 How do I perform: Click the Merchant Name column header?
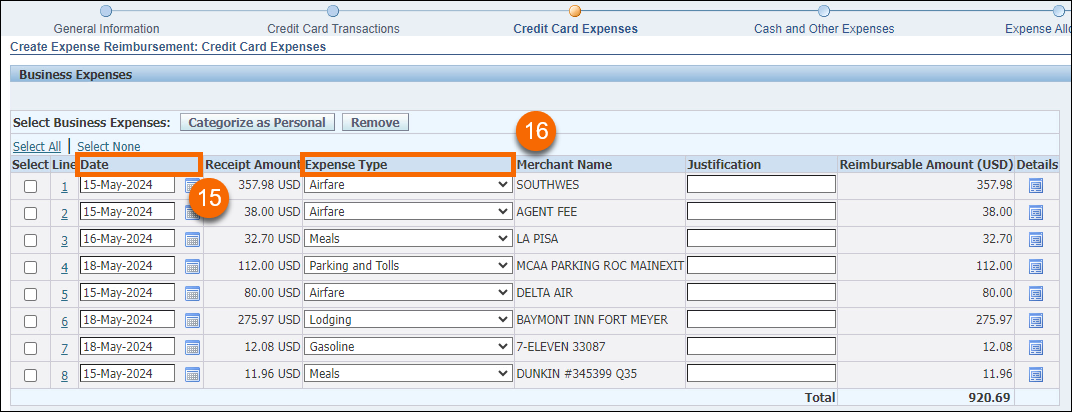(x=565, y=165)
